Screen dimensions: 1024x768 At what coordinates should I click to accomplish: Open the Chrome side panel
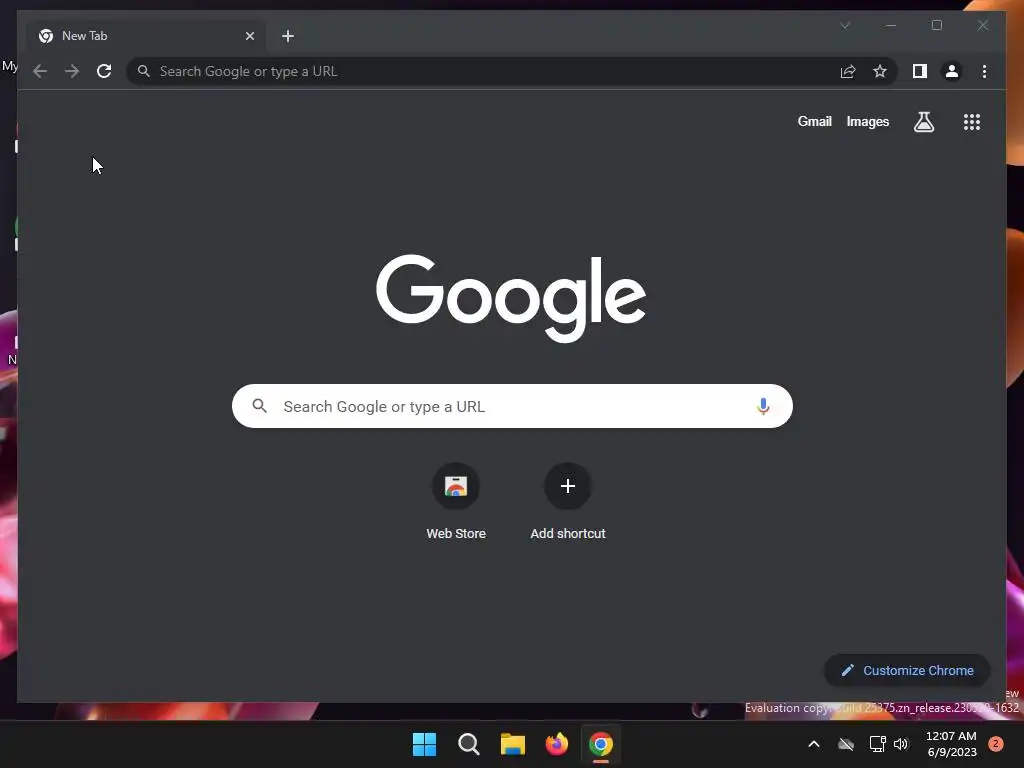tap(920, 71)
